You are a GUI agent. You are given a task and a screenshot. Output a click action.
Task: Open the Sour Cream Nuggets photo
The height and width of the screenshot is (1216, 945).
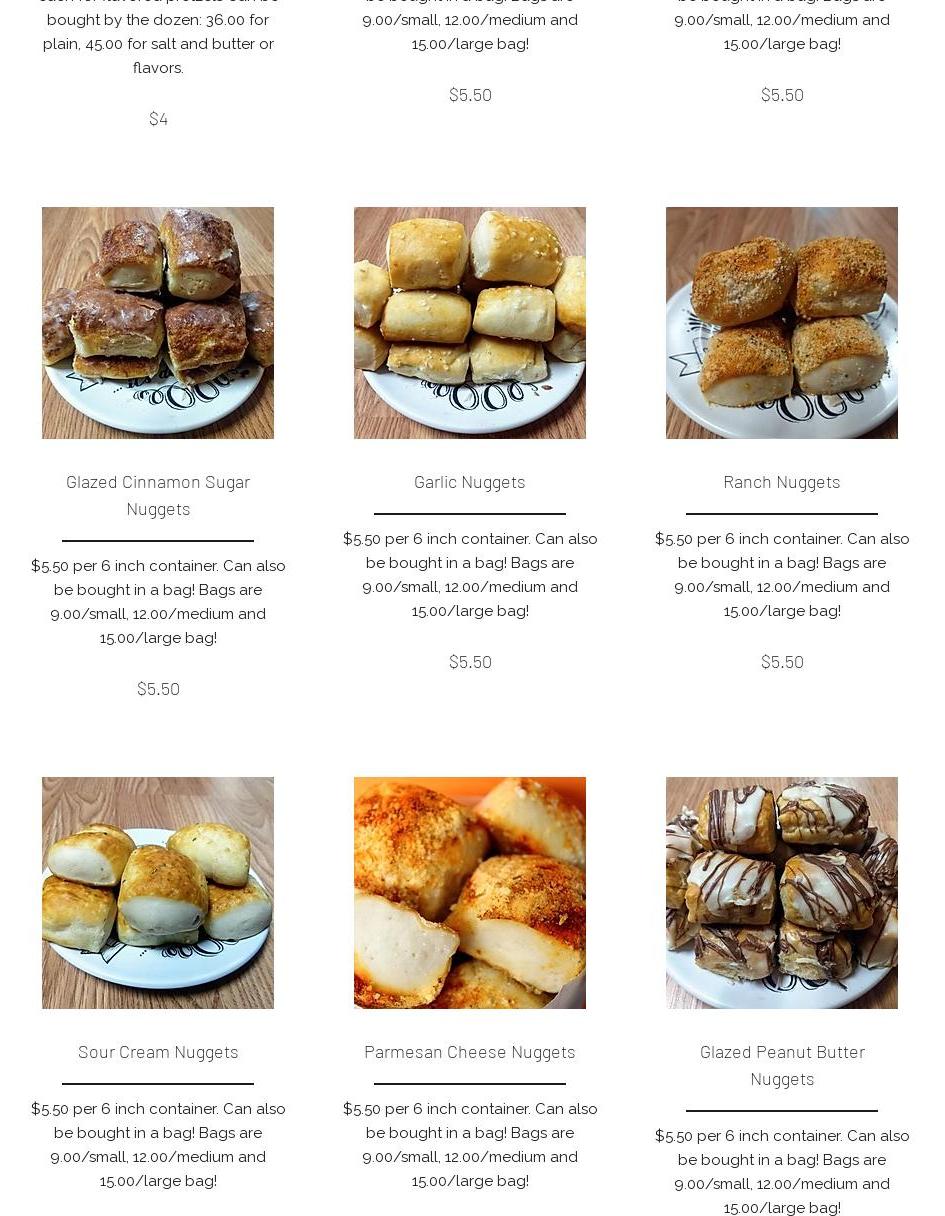click(158, 893)
